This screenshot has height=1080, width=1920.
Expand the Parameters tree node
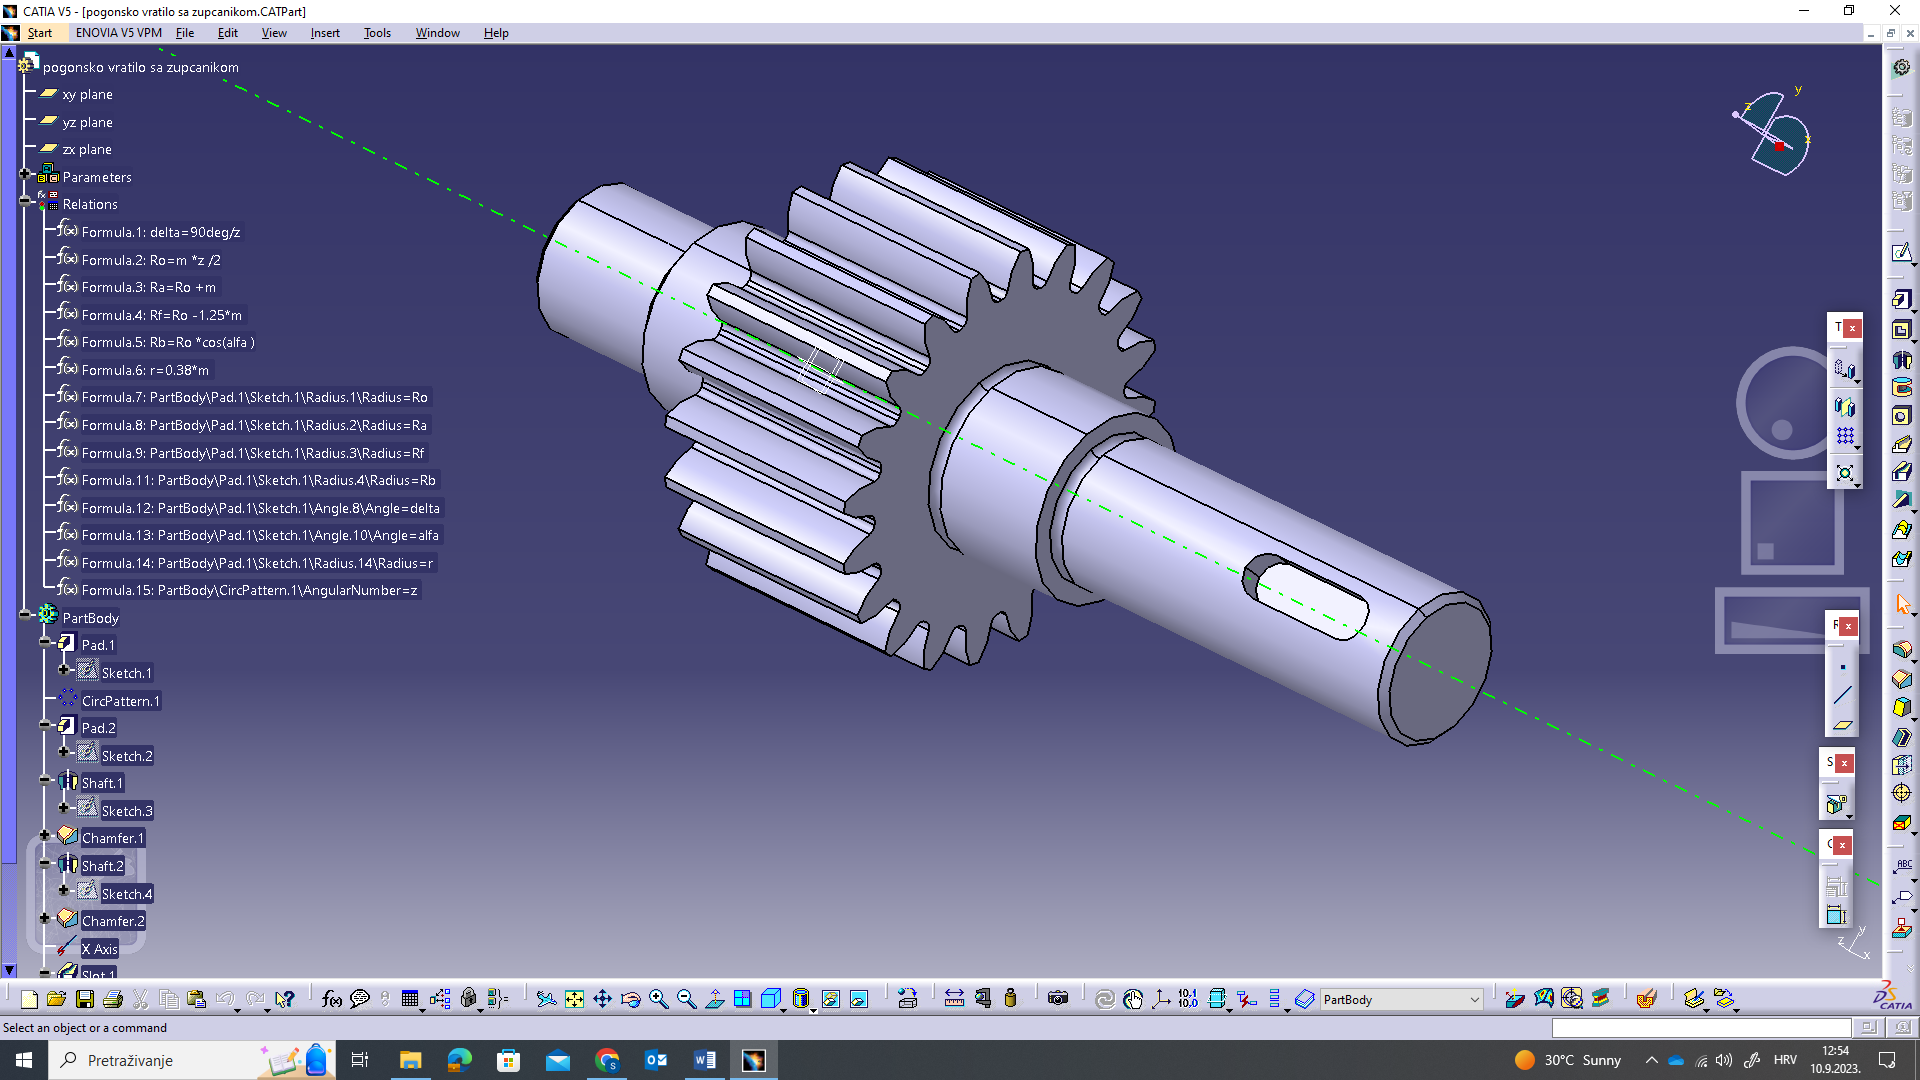[x=25, y=174]
